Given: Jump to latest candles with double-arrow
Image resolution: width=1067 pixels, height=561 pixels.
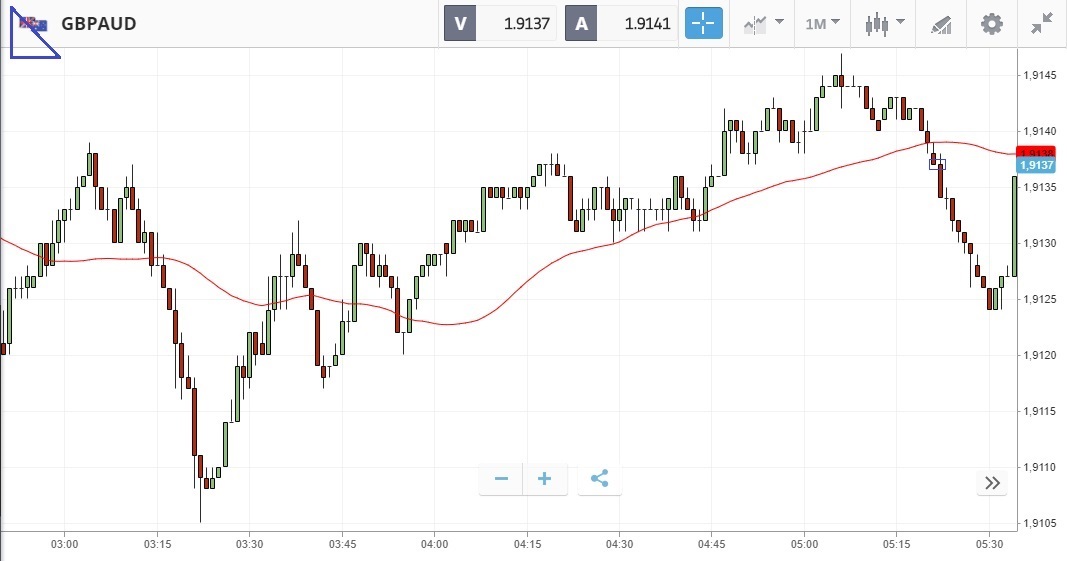Looking at the screenshot, I should pyautogui.click(x=992, y=483).
